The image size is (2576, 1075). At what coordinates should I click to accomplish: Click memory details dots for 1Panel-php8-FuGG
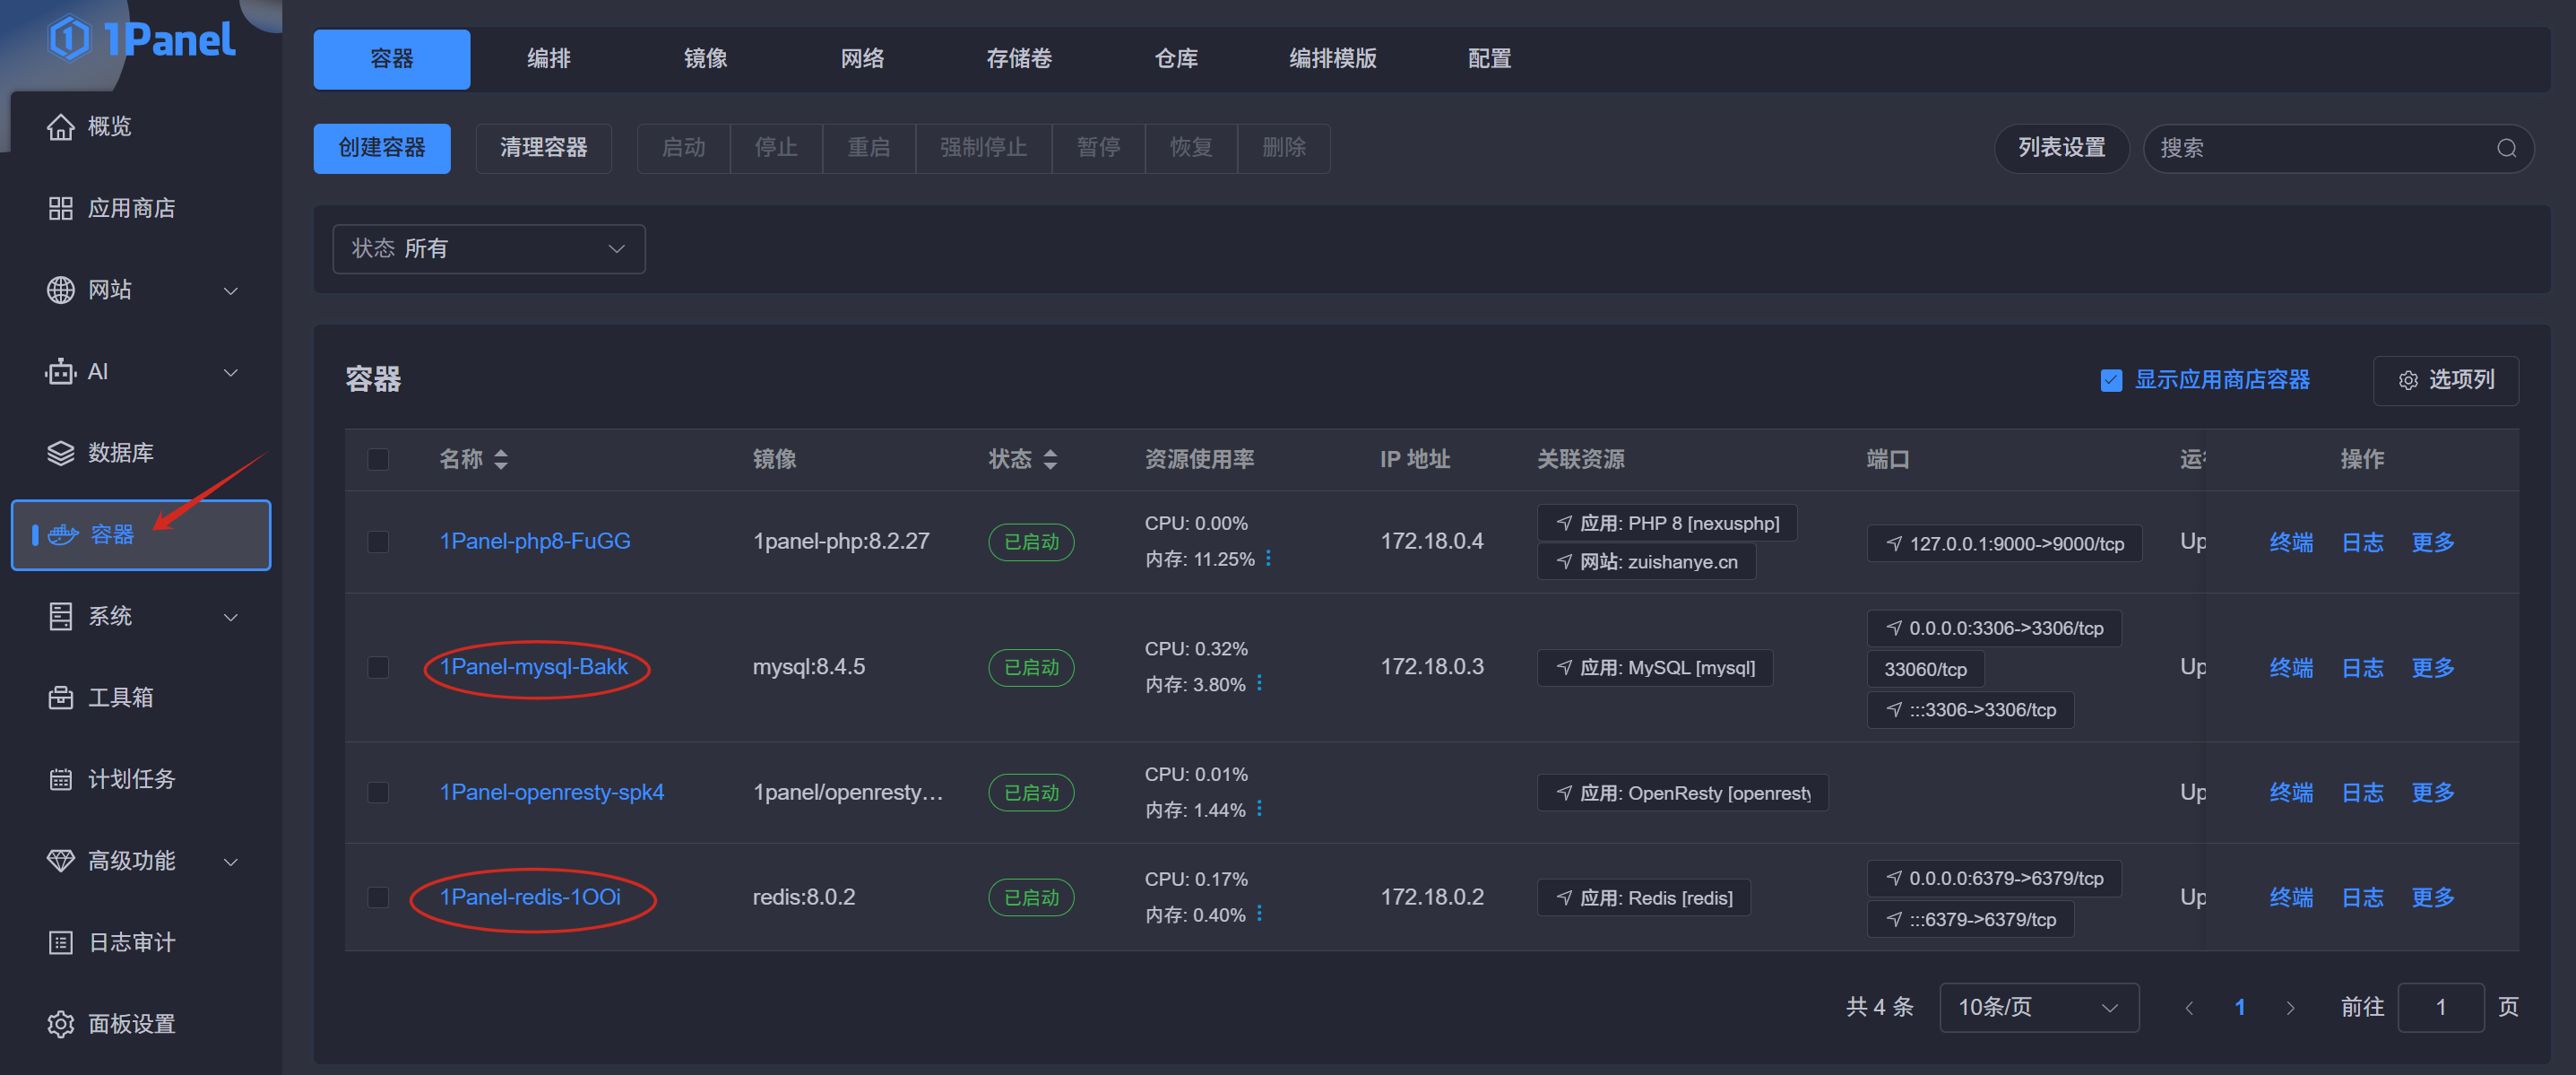(x=1268, y=558)
